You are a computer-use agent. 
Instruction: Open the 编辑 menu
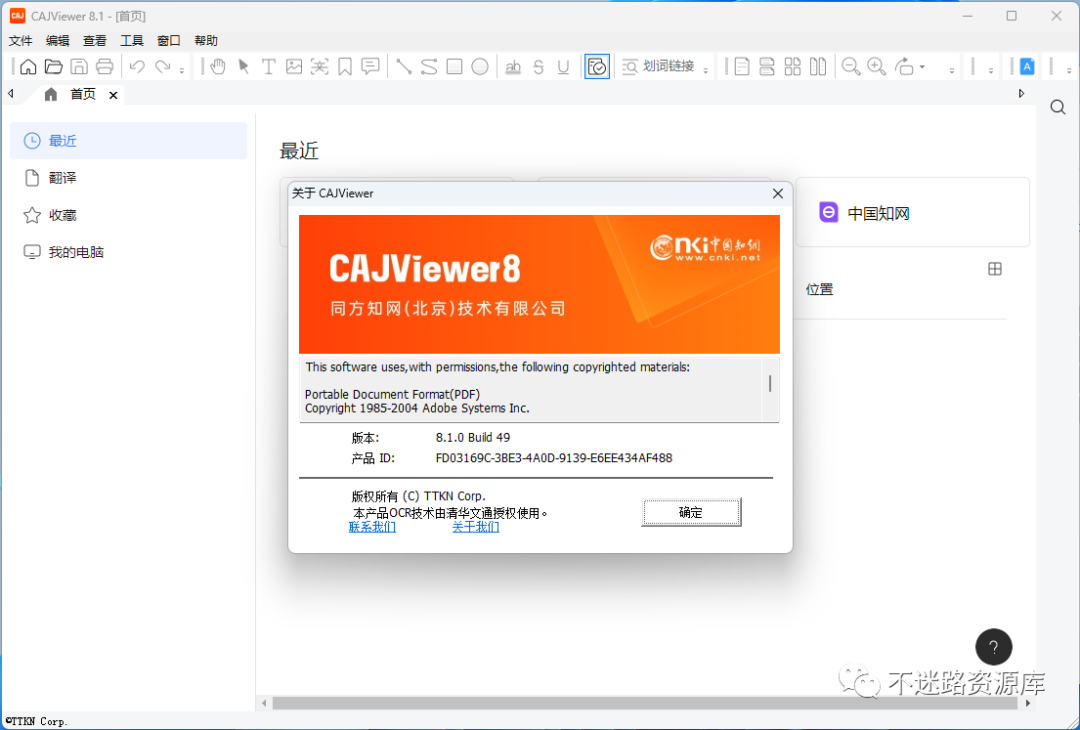pos(58,41)
